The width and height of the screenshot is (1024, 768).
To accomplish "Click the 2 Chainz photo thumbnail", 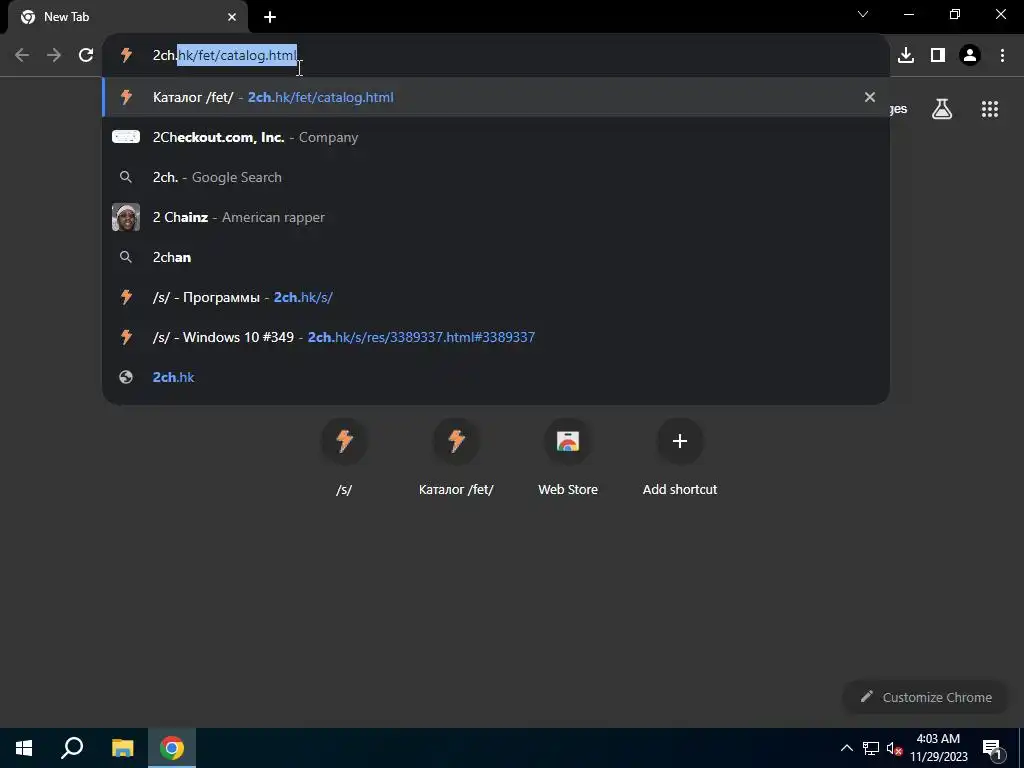I will pos(126,217).
